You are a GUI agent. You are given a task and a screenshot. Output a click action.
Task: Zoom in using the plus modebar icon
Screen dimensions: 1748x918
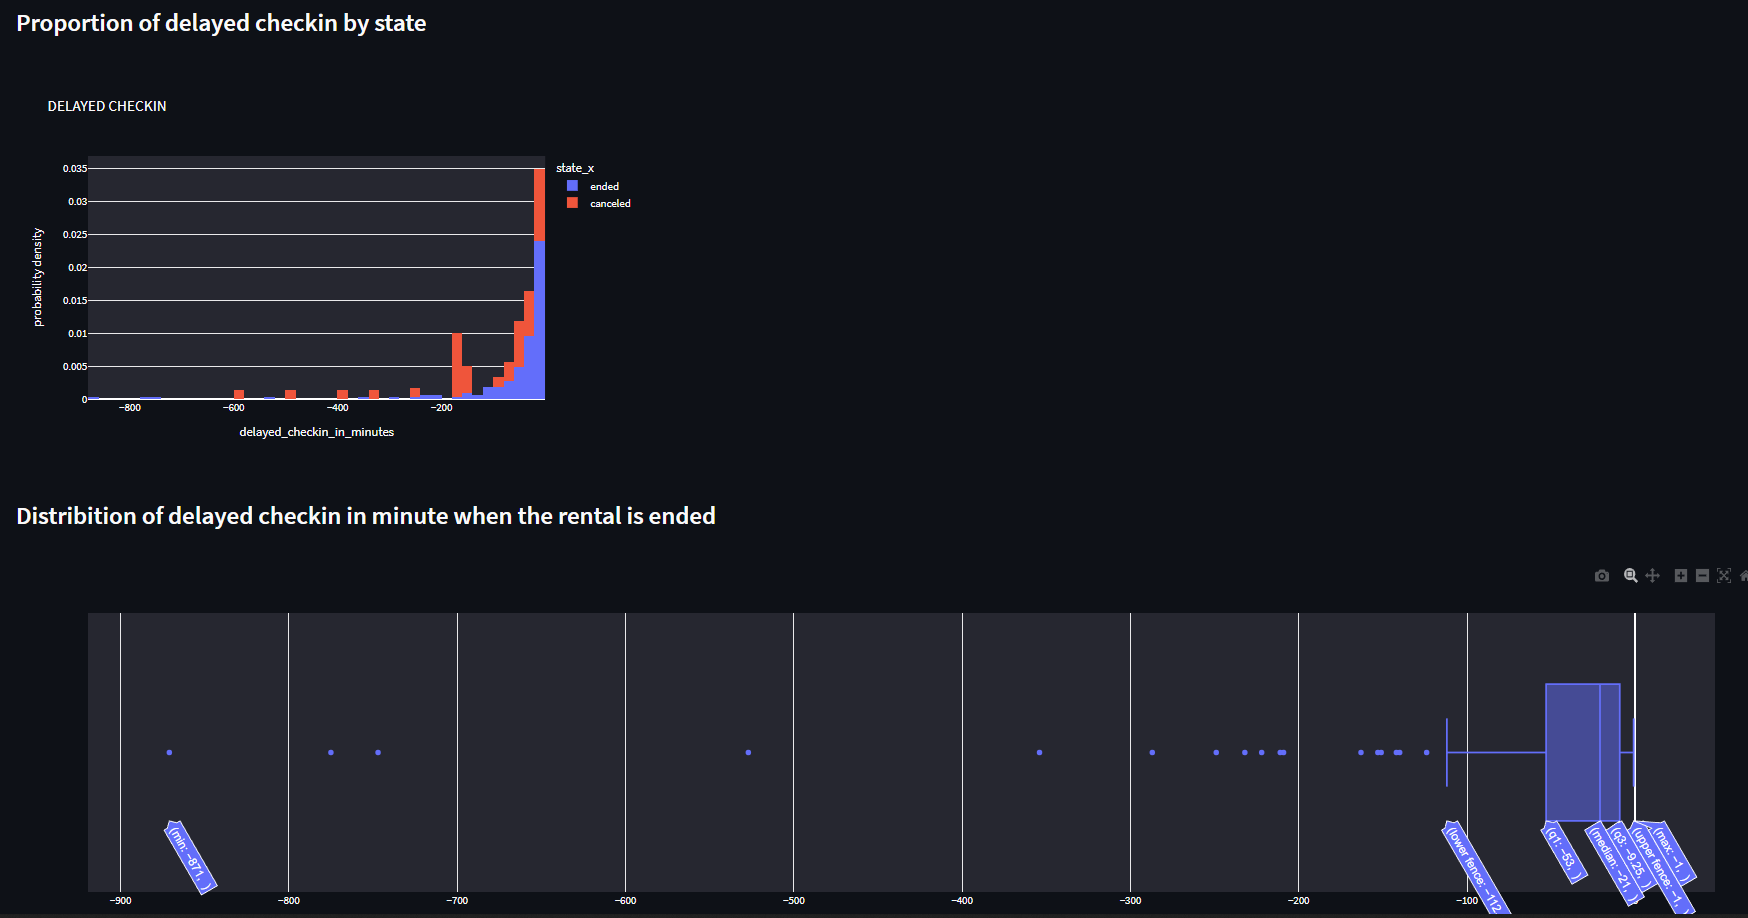point(1680,576)
